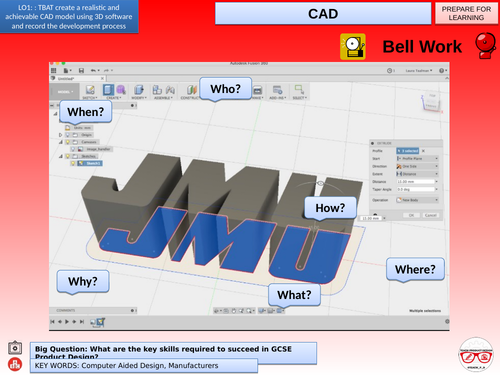500x375 pixels.
Task: Toggle Canvases folder visibility lightbulb
Action: click(x=68, y=142)
